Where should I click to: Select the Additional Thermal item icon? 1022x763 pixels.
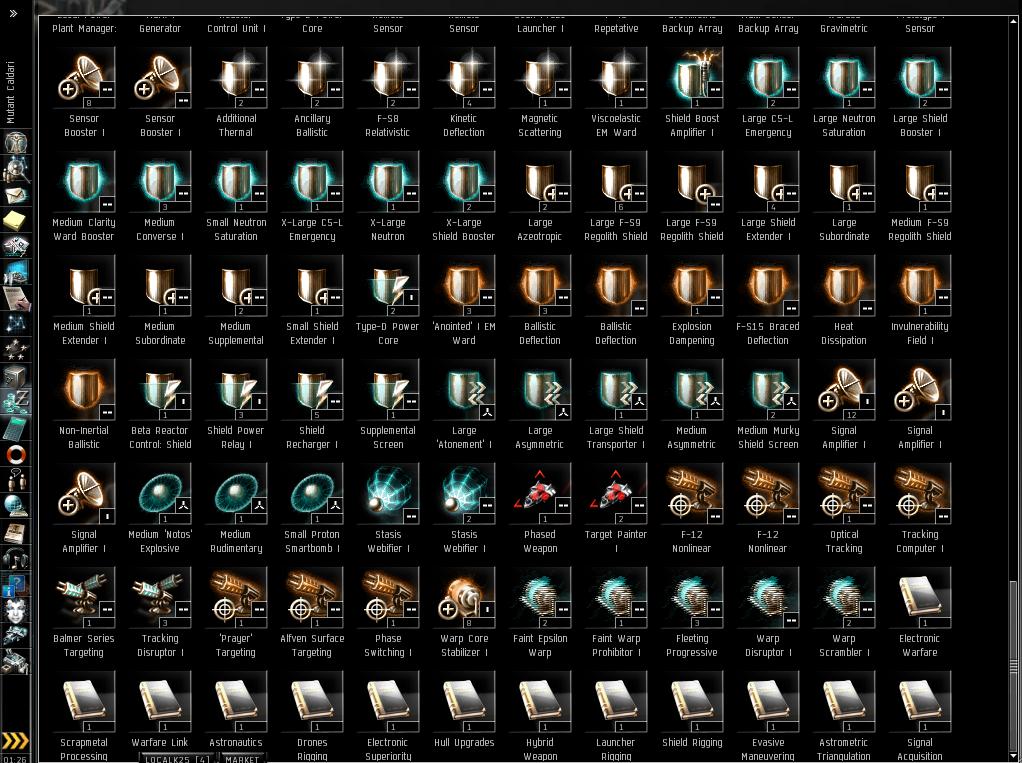tap(236, 77)
